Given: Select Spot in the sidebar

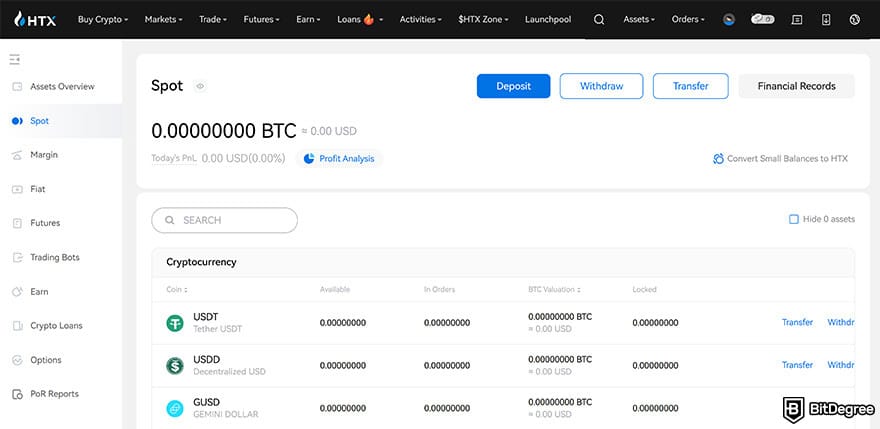Looking at the screenshot, I should tap(61, 121).
